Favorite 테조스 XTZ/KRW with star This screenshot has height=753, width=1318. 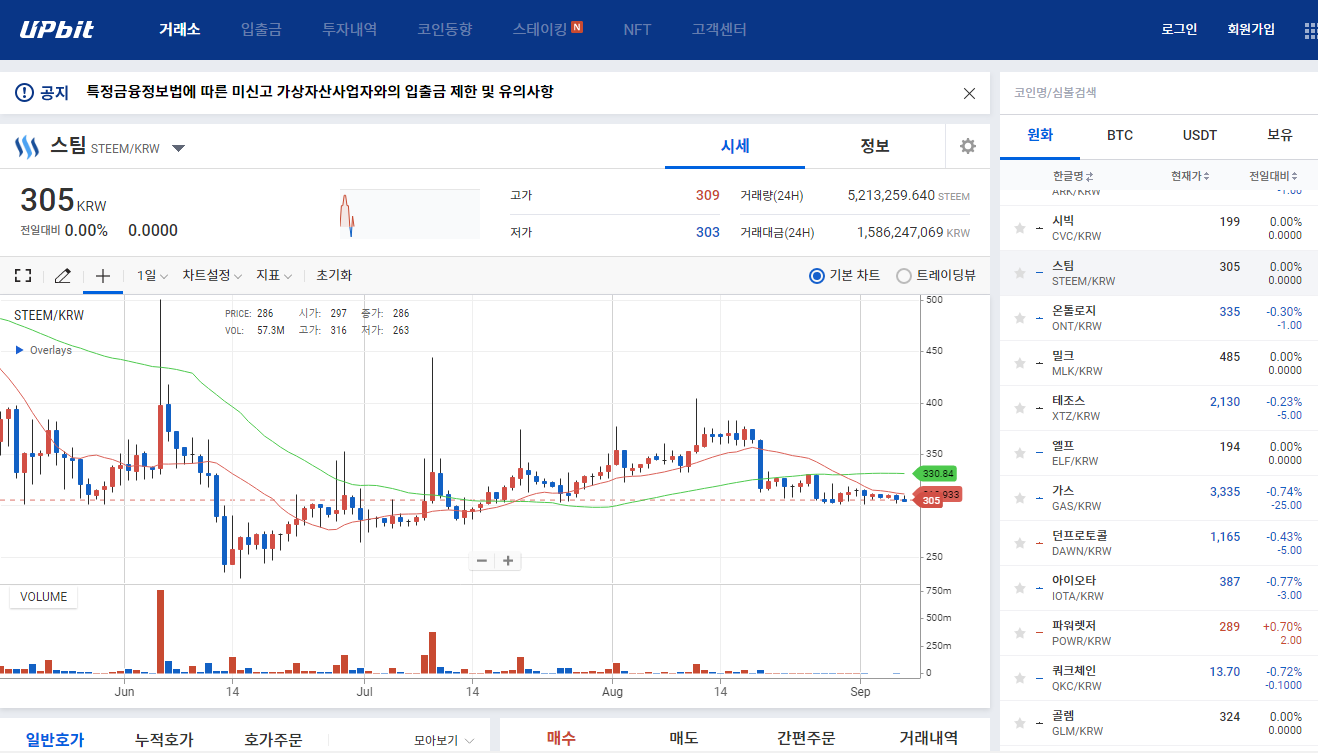[1019, 408]
